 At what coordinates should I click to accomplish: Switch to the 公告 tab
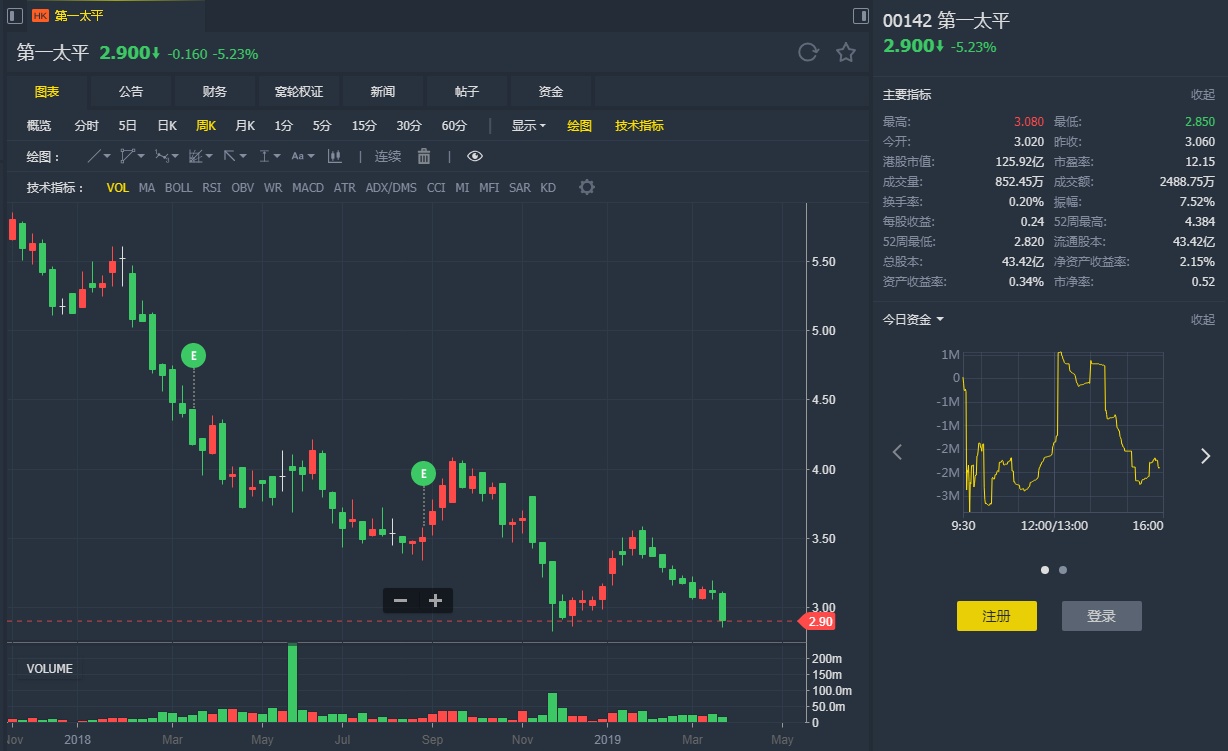pyautogui.click(x=131, y=92)
